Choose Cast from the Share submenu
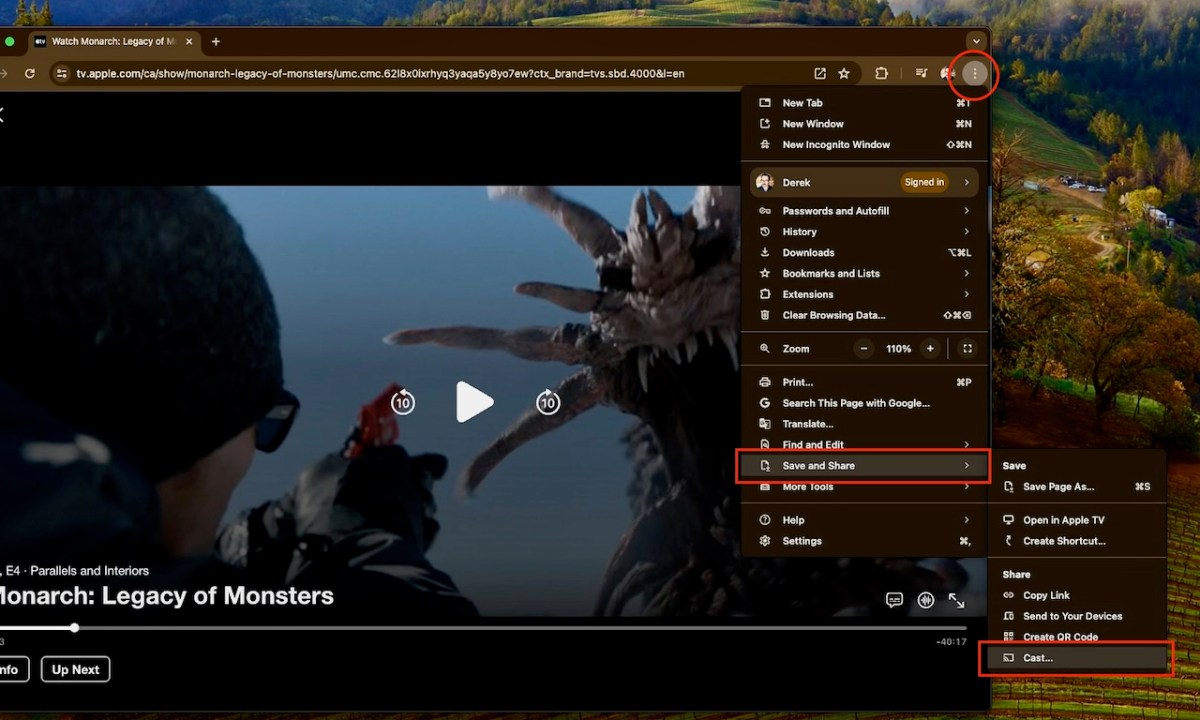 (x=1078, y=658)
